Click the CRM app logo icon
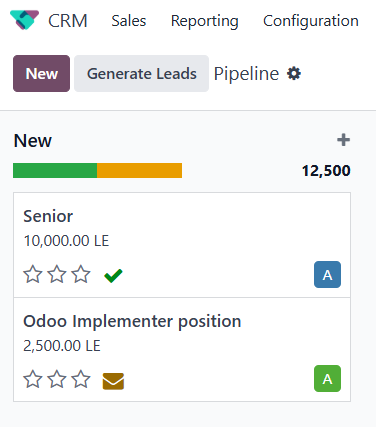This screenshot has height=427, width=376. 24,20
